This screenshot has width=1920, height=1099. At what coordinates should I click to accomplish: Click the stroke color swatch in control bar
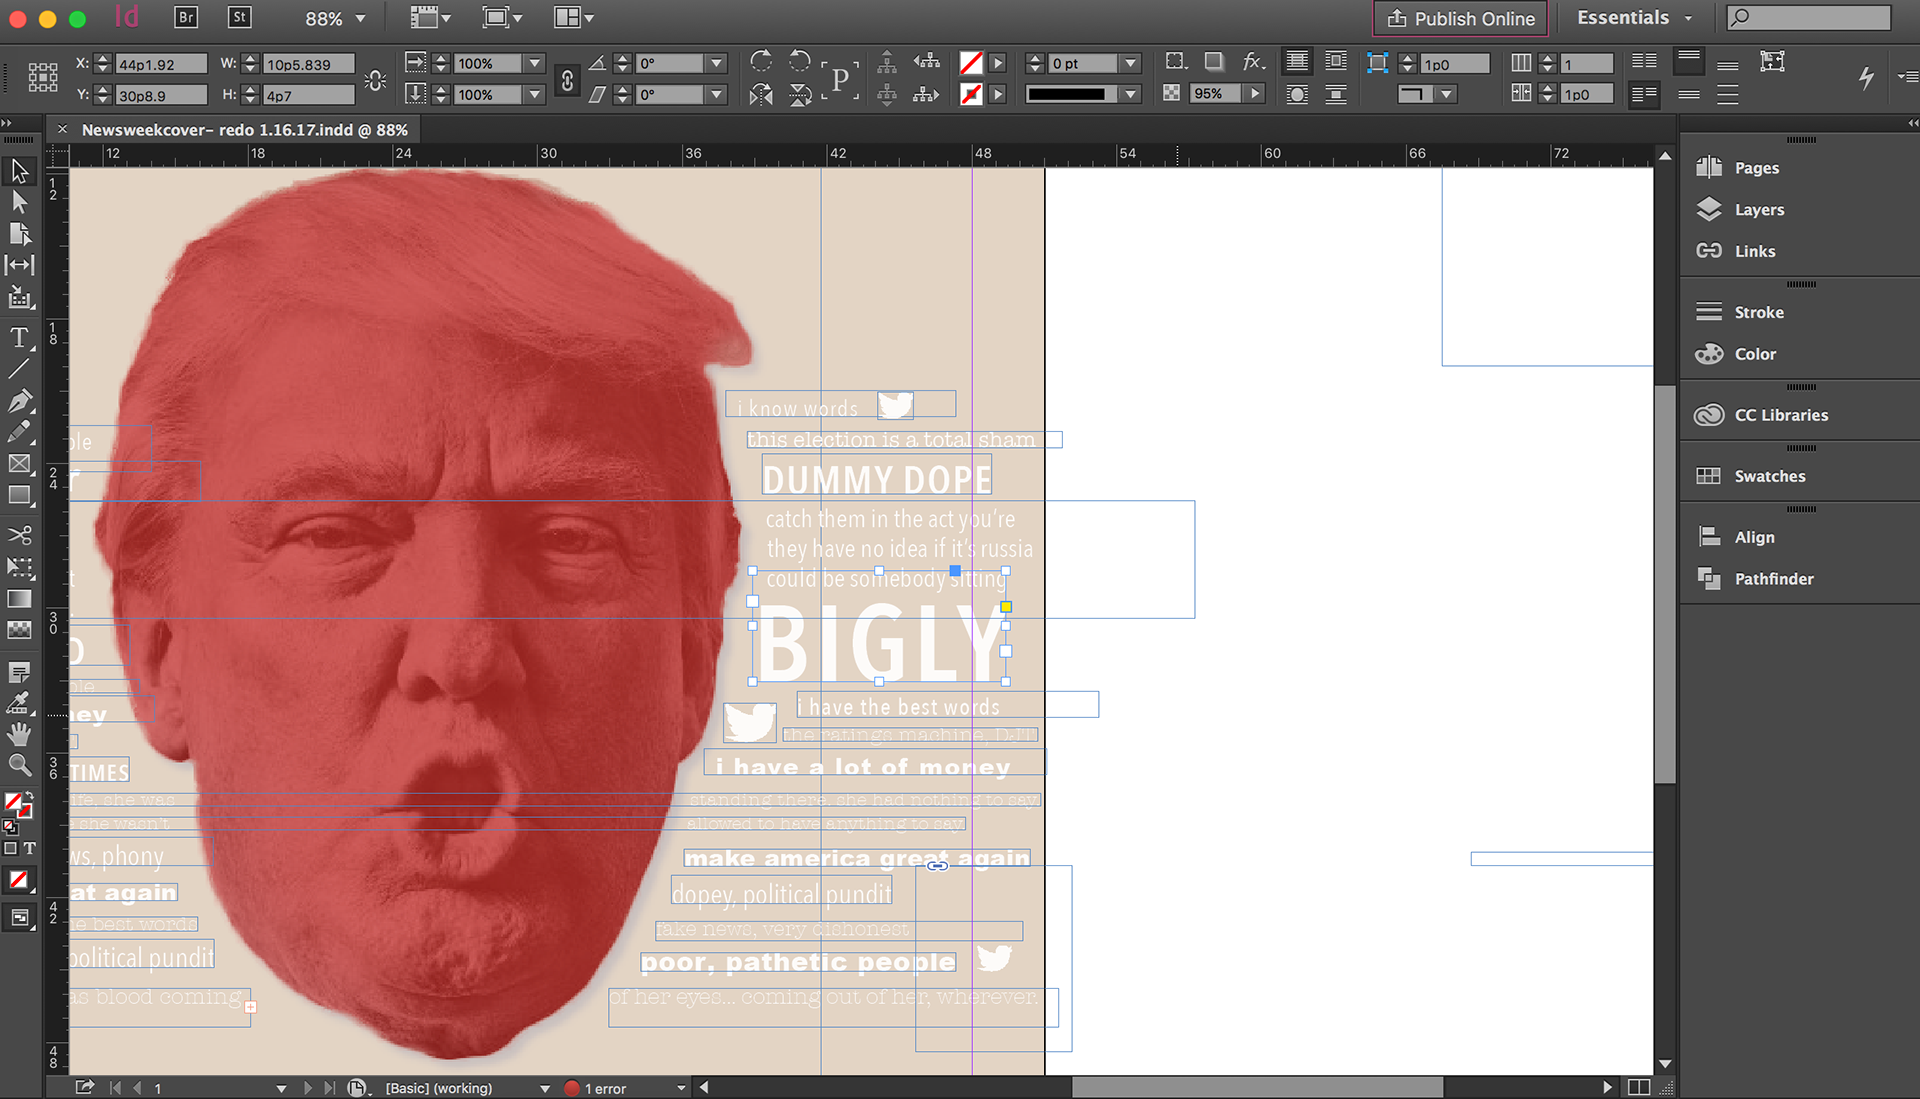click(x=971, y=94)
